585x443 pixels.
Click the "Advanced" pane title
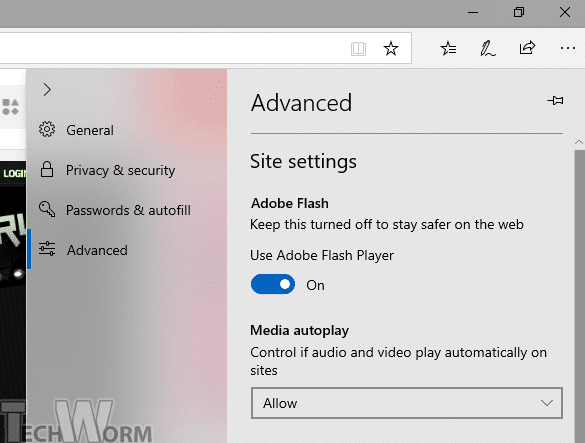[301, 103]
